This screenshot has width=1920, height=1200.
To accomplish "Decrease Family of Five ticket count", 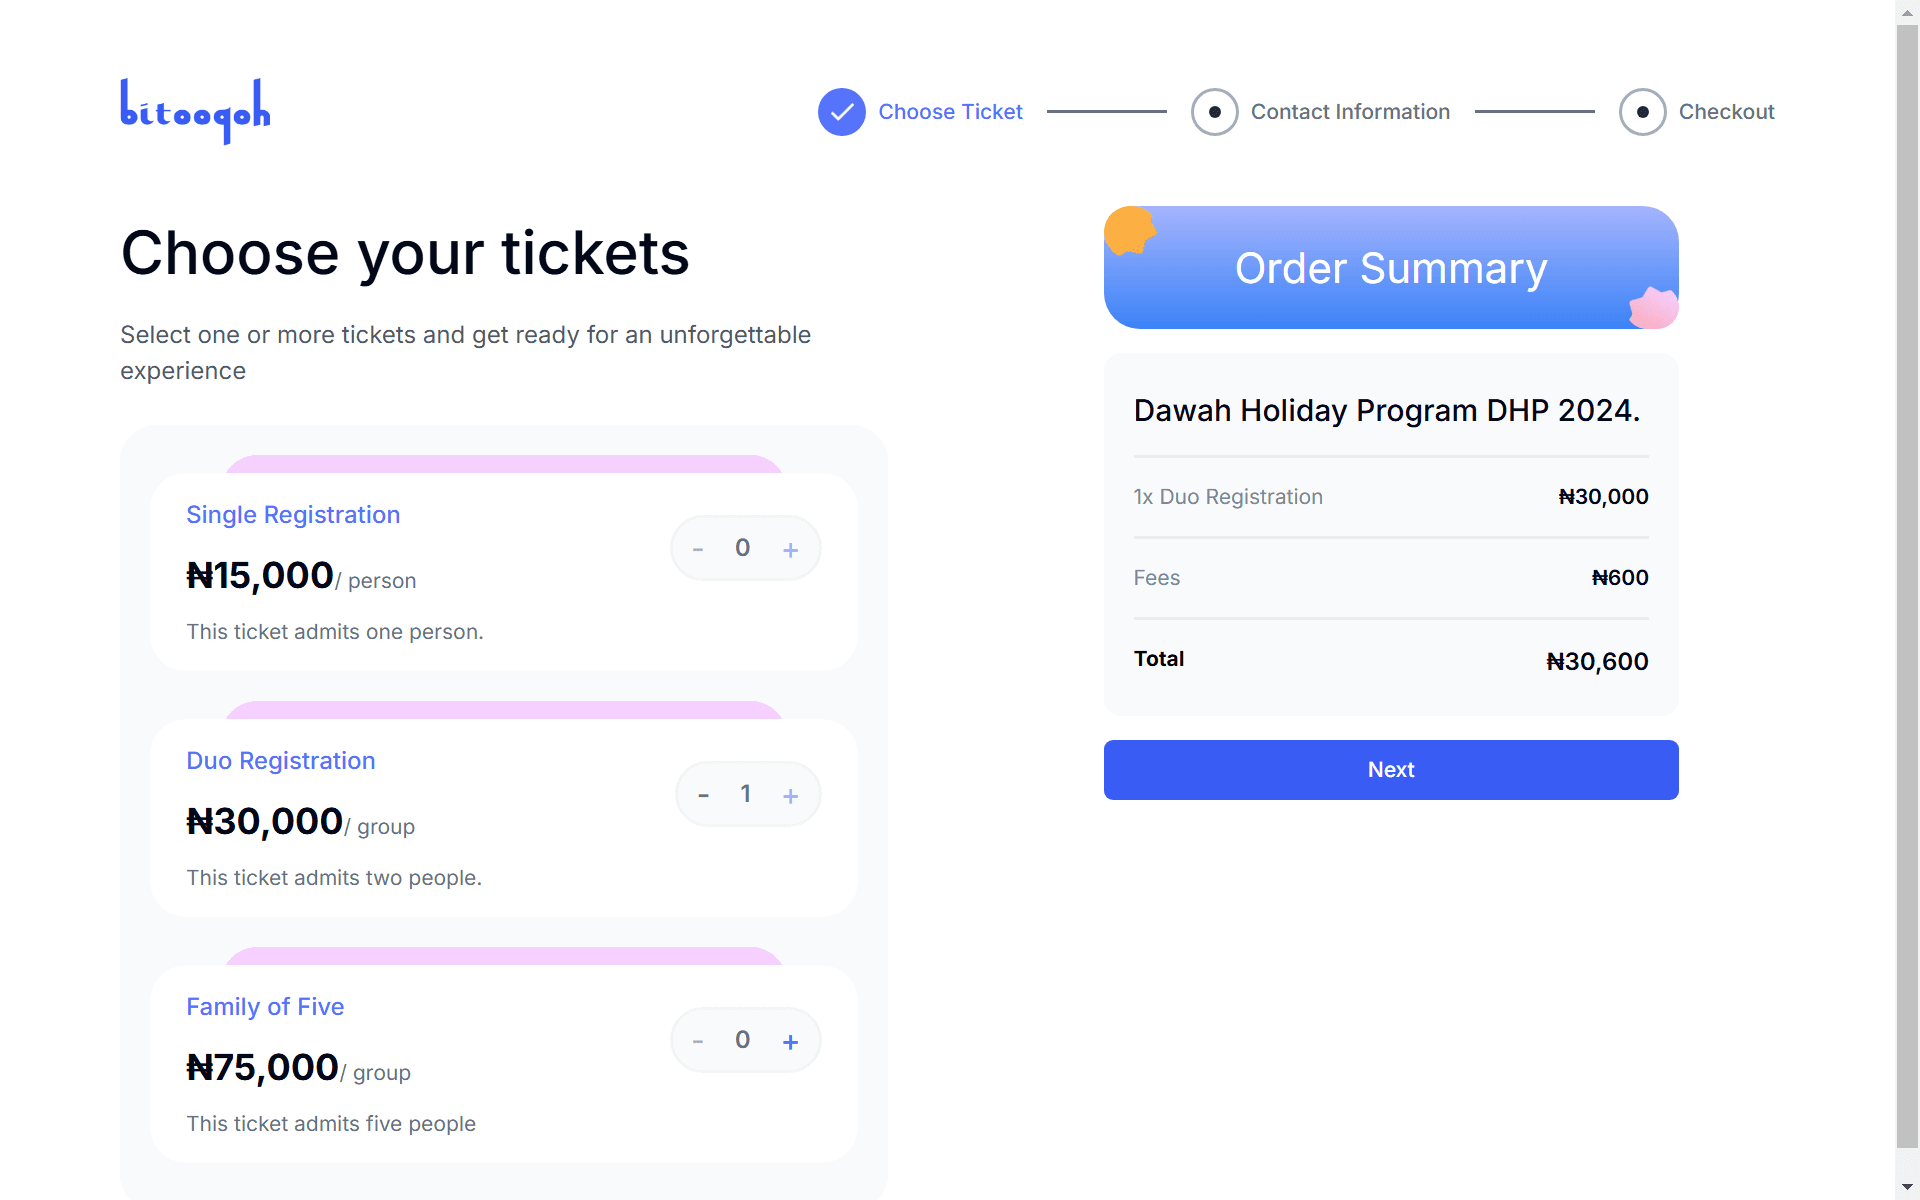I will [x=698, y=1041].
